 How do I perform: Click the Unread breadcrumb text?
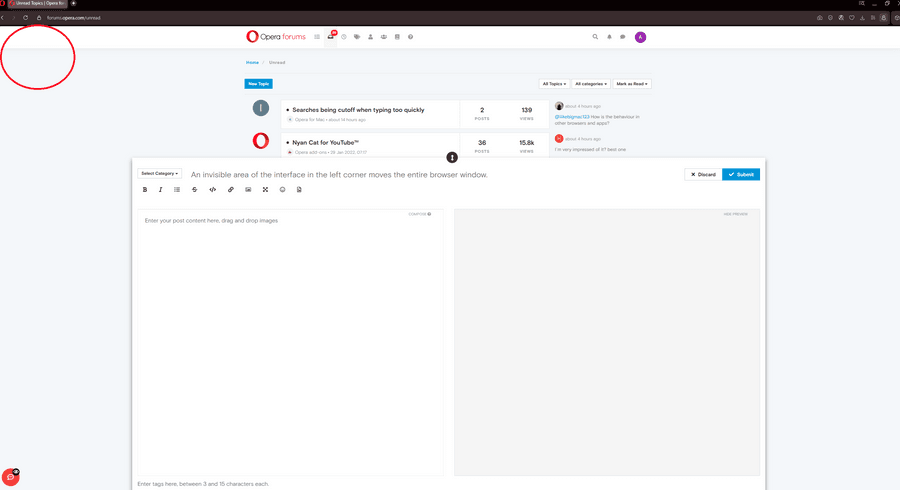[x=277, y=63]
